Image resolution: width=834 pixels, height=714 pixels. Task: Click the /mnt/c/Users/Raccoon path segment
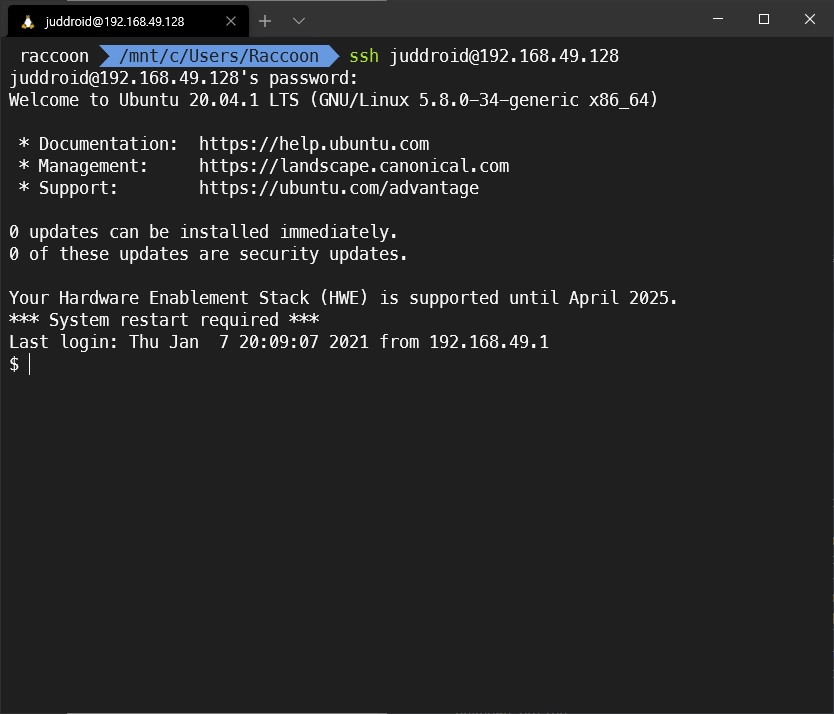tap(219, 56)
